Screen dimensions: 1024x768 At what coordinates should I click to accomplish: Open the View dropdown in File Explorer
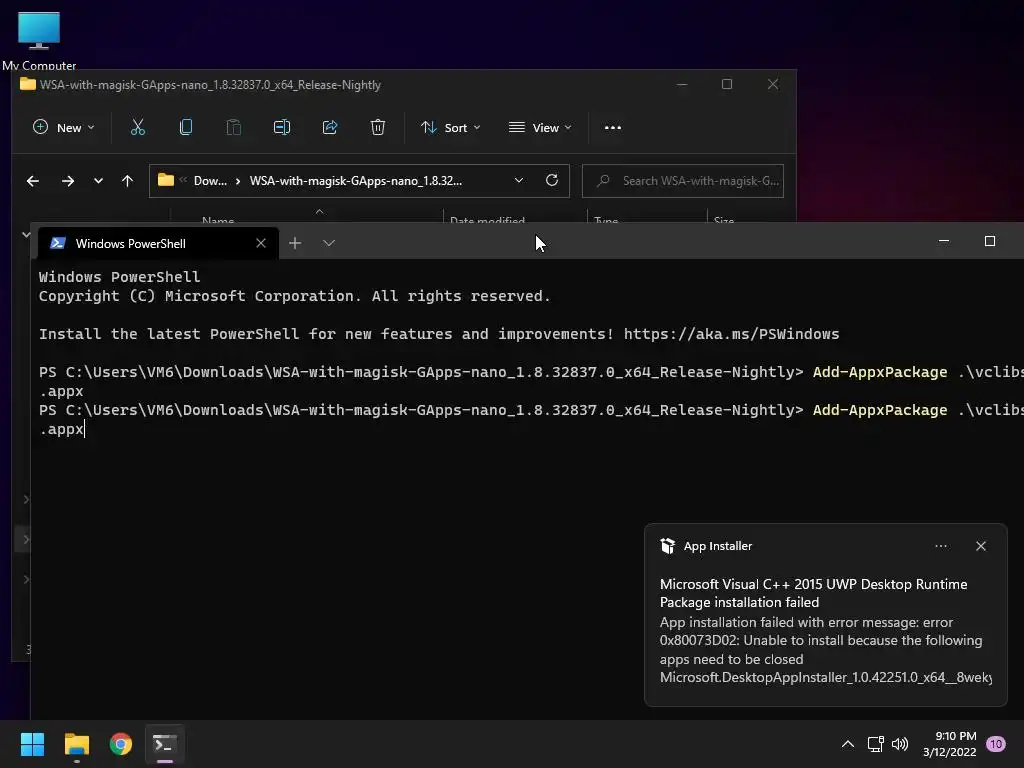tap(540, 127)
